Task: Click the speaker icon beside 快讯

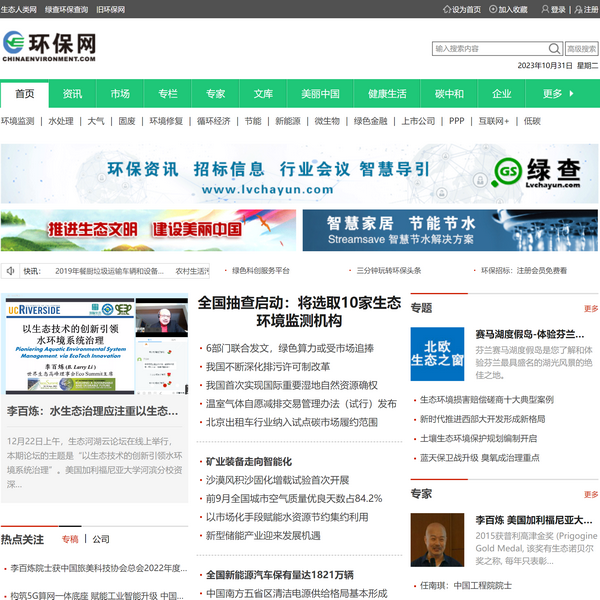Action: click(x=10, y=270)
